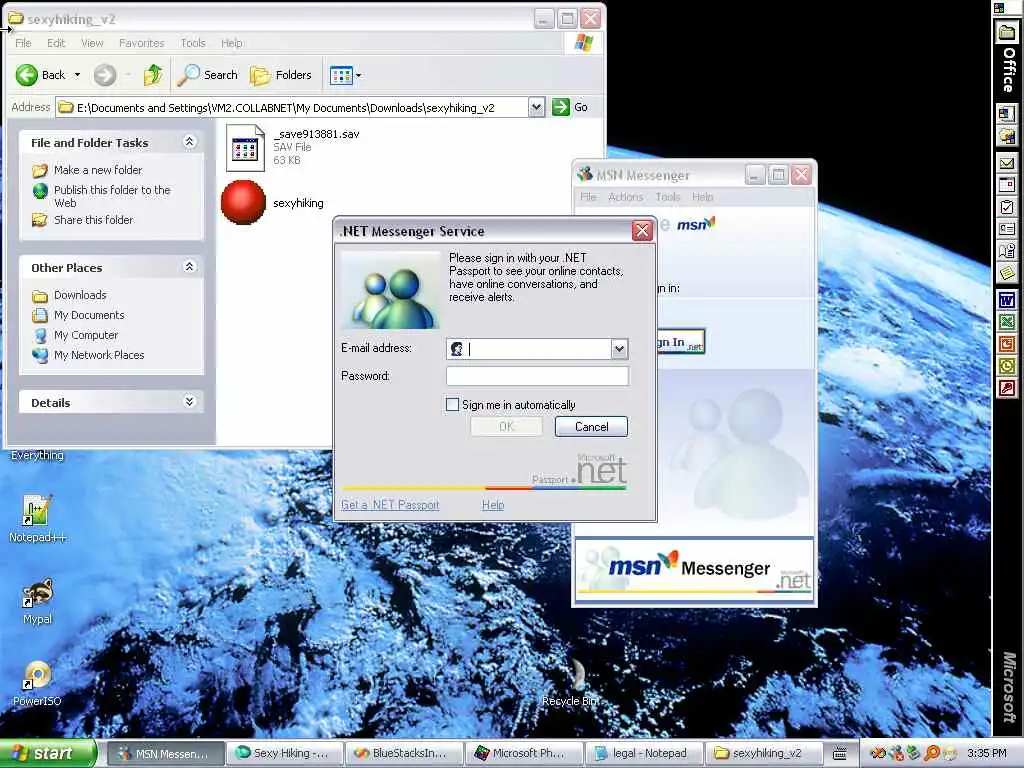The height and width of the screenshot is (768, 1024).
Task: Click New Note yellow sticky icon on Office bar
Action: click(x=1007, y=272)
